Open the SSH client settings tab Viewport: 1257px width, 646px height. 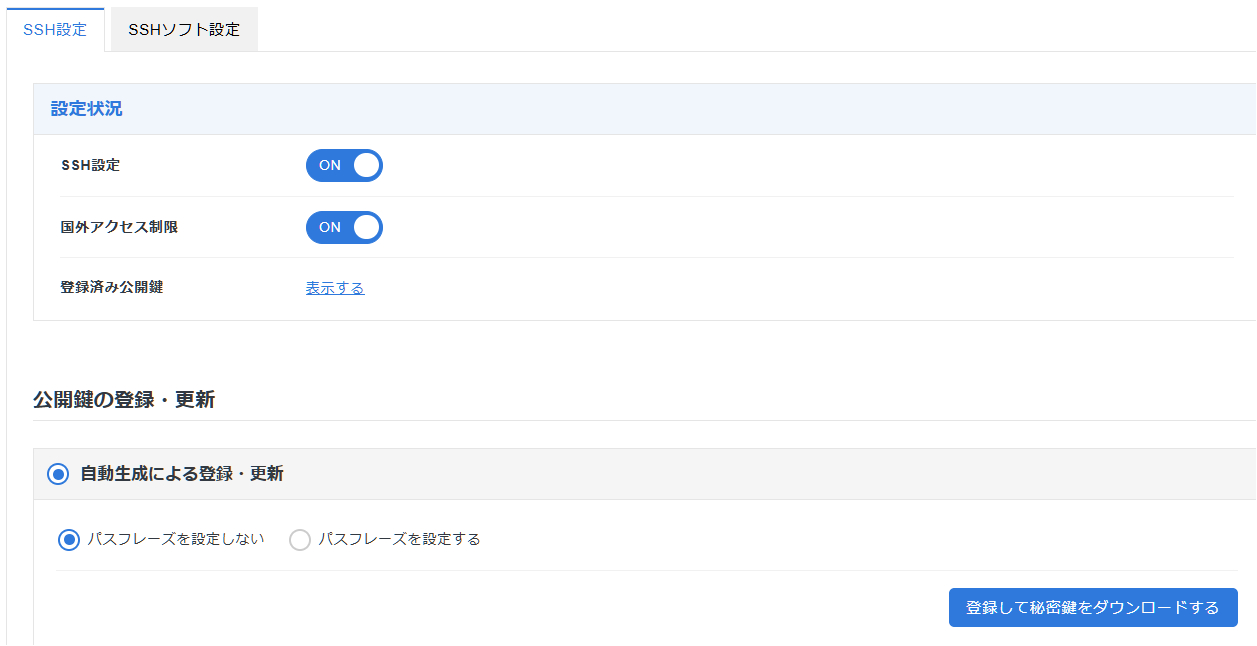point(183,29)
